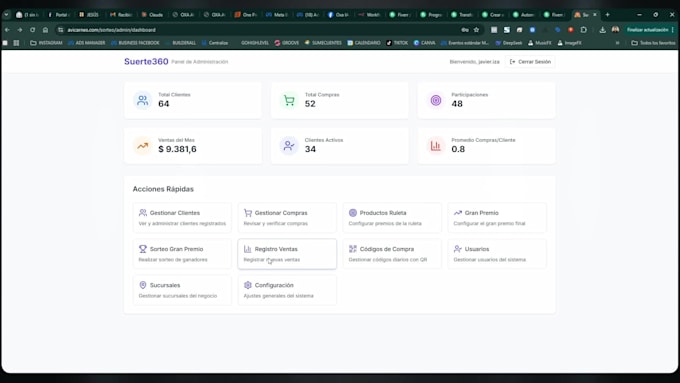Click Total Compras cart icon
The height and width of the screenshot is (383, 680).
289,100
